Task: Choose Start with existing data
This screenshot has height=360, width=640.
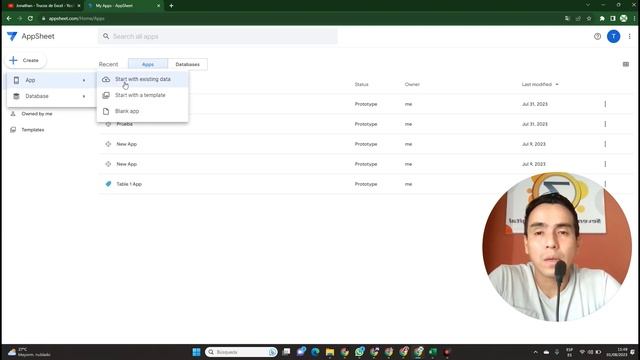Action: (x=142, y=79)
